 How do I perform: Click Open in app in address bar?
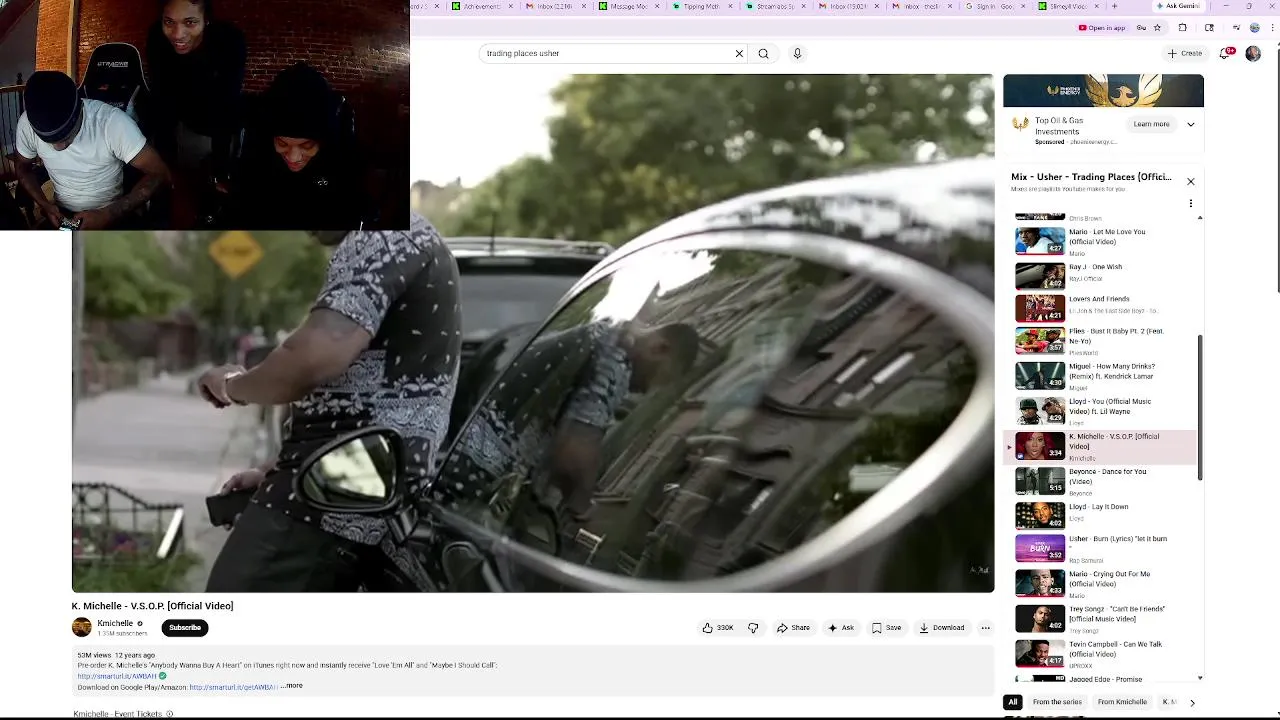point(1102,28)
